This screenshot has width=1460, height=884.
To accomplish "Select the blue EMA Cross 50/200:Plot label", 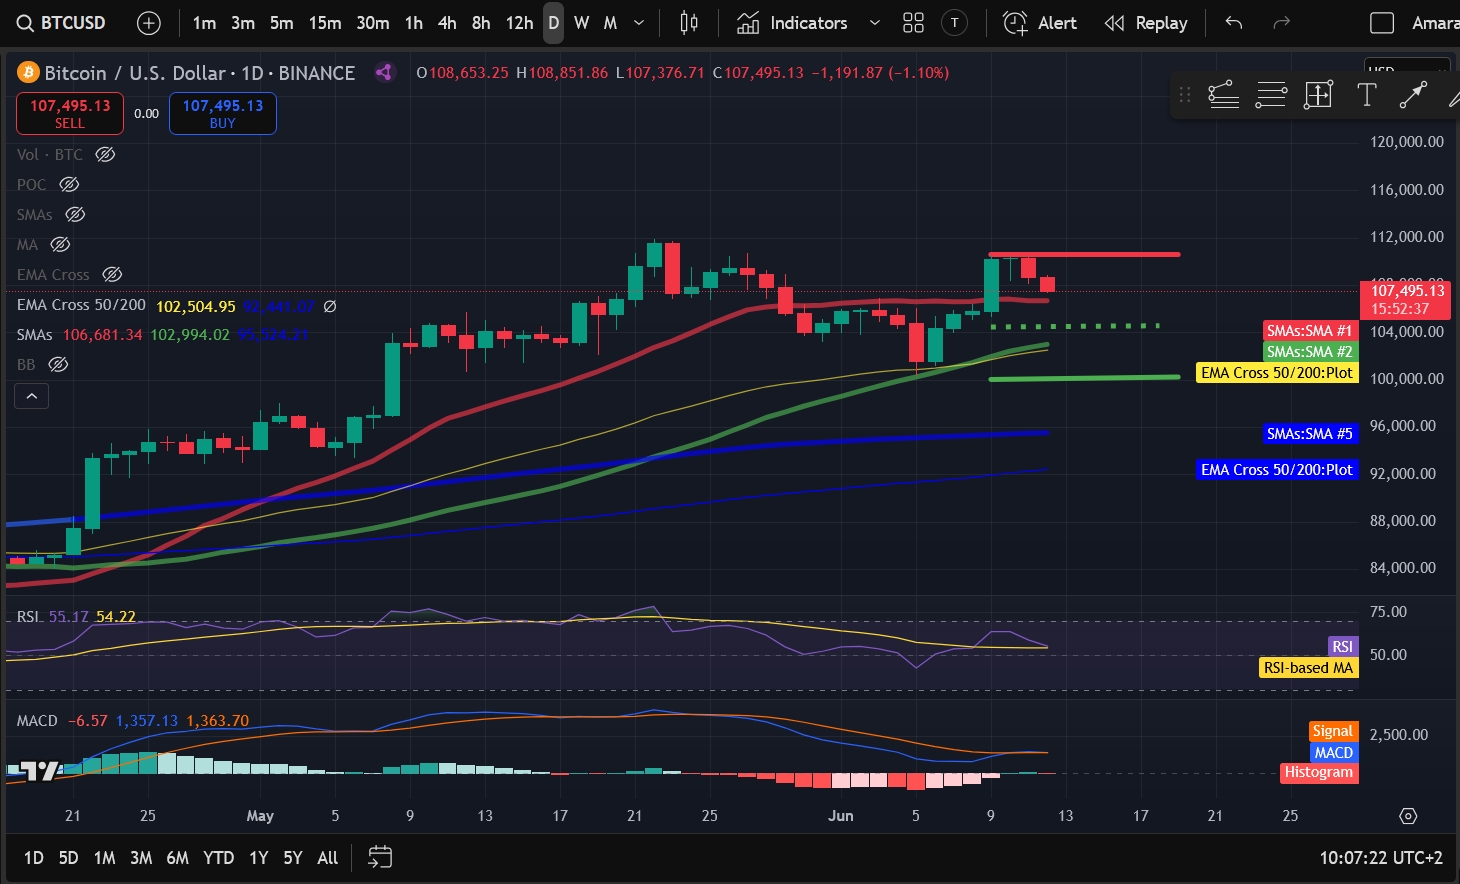I will tap(1277, 470).
